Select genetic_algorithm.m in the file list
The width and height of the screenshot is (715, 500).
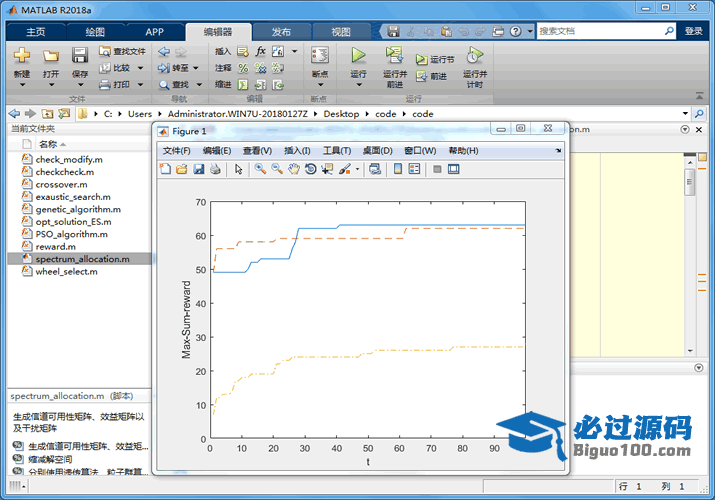click(77, 209)
